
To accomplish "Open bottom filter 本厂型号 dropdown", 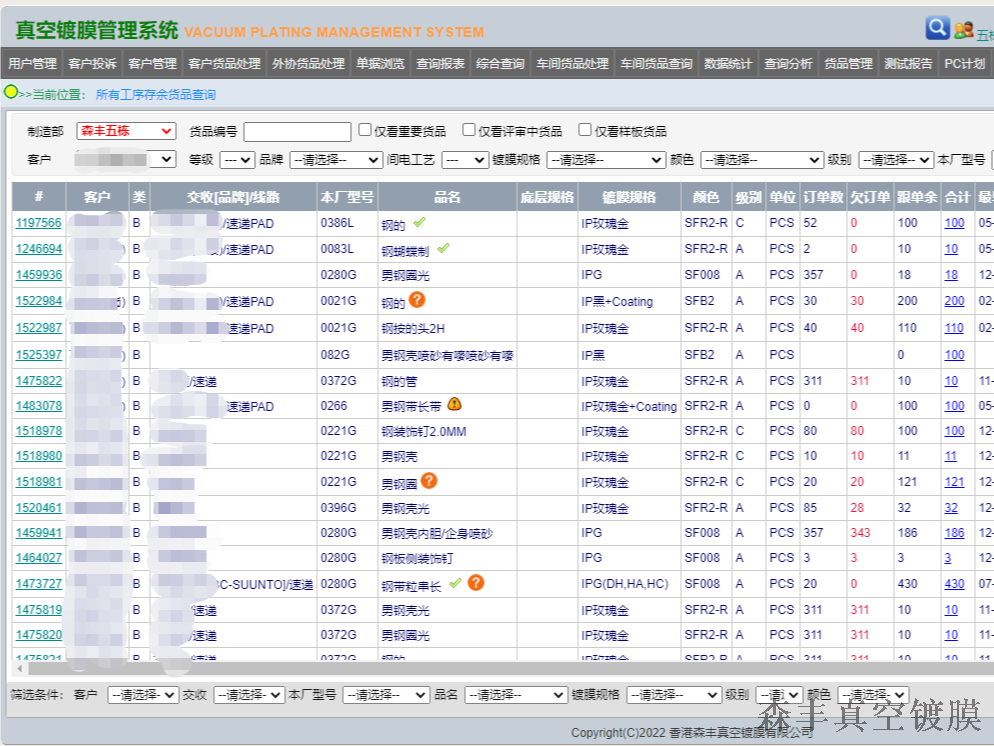I will tap(386, 695).
